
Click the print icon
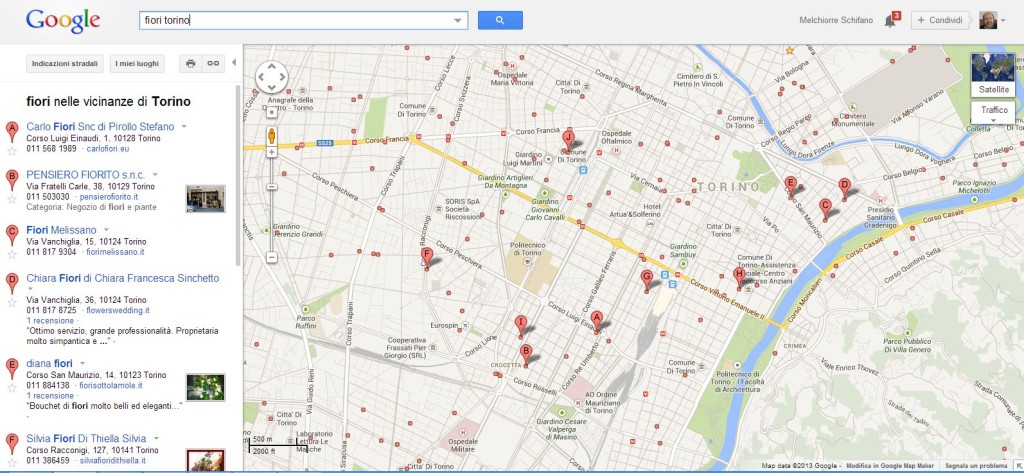190,64
